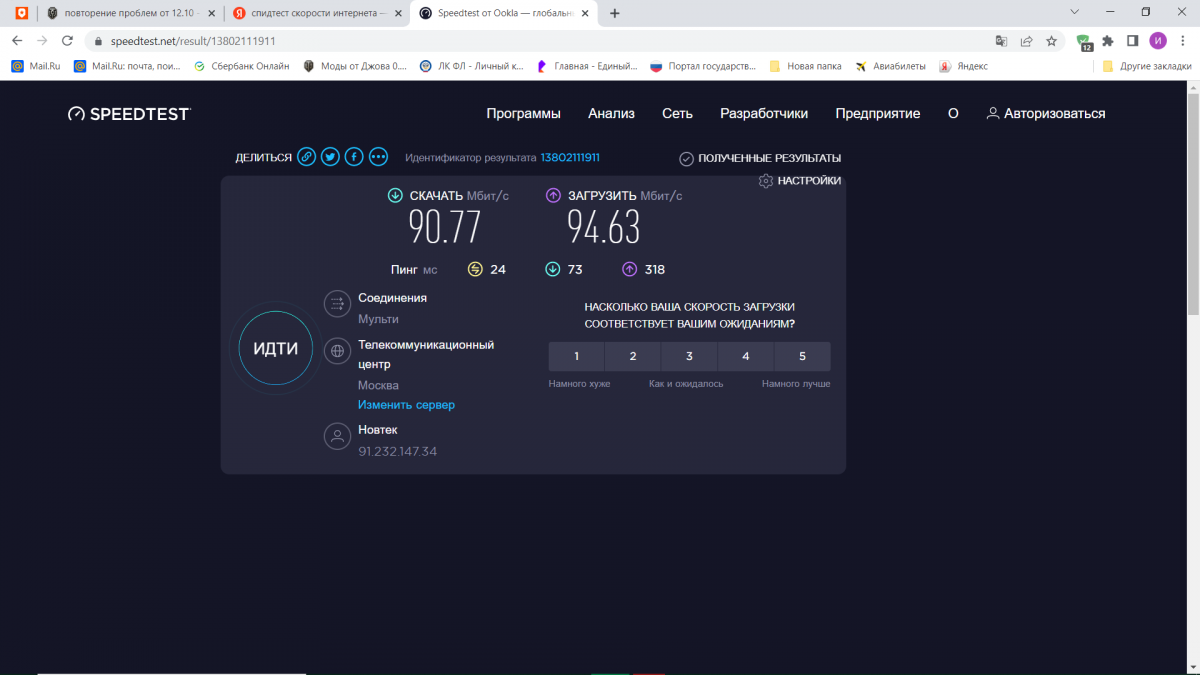This screenshot has height=675, width=1200.
Task: Choose rating 5 Намного лучше
Action: pyautogui.click(x=802, y=356)
